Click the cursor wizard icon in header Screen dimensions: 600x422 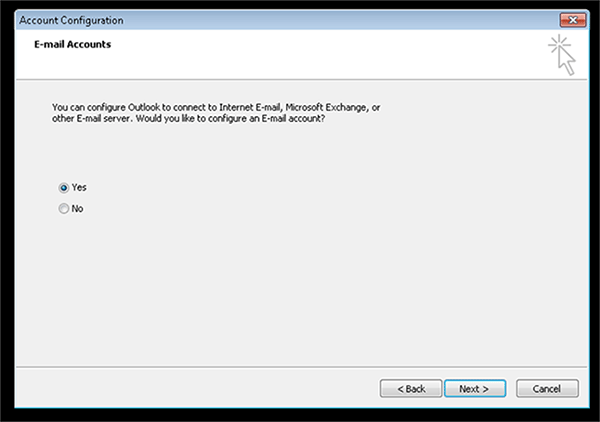pyautogui.click(x=562, y=55)
